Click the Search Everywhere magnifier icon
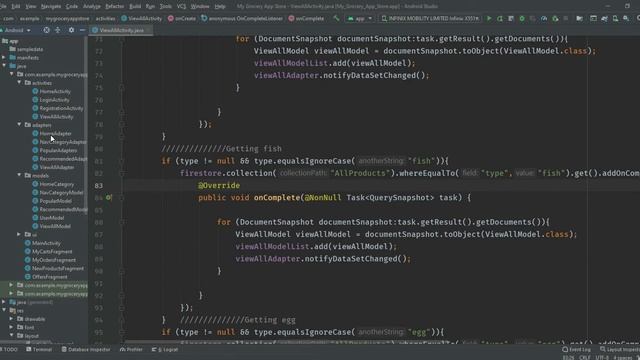 (x=638, y=18)
